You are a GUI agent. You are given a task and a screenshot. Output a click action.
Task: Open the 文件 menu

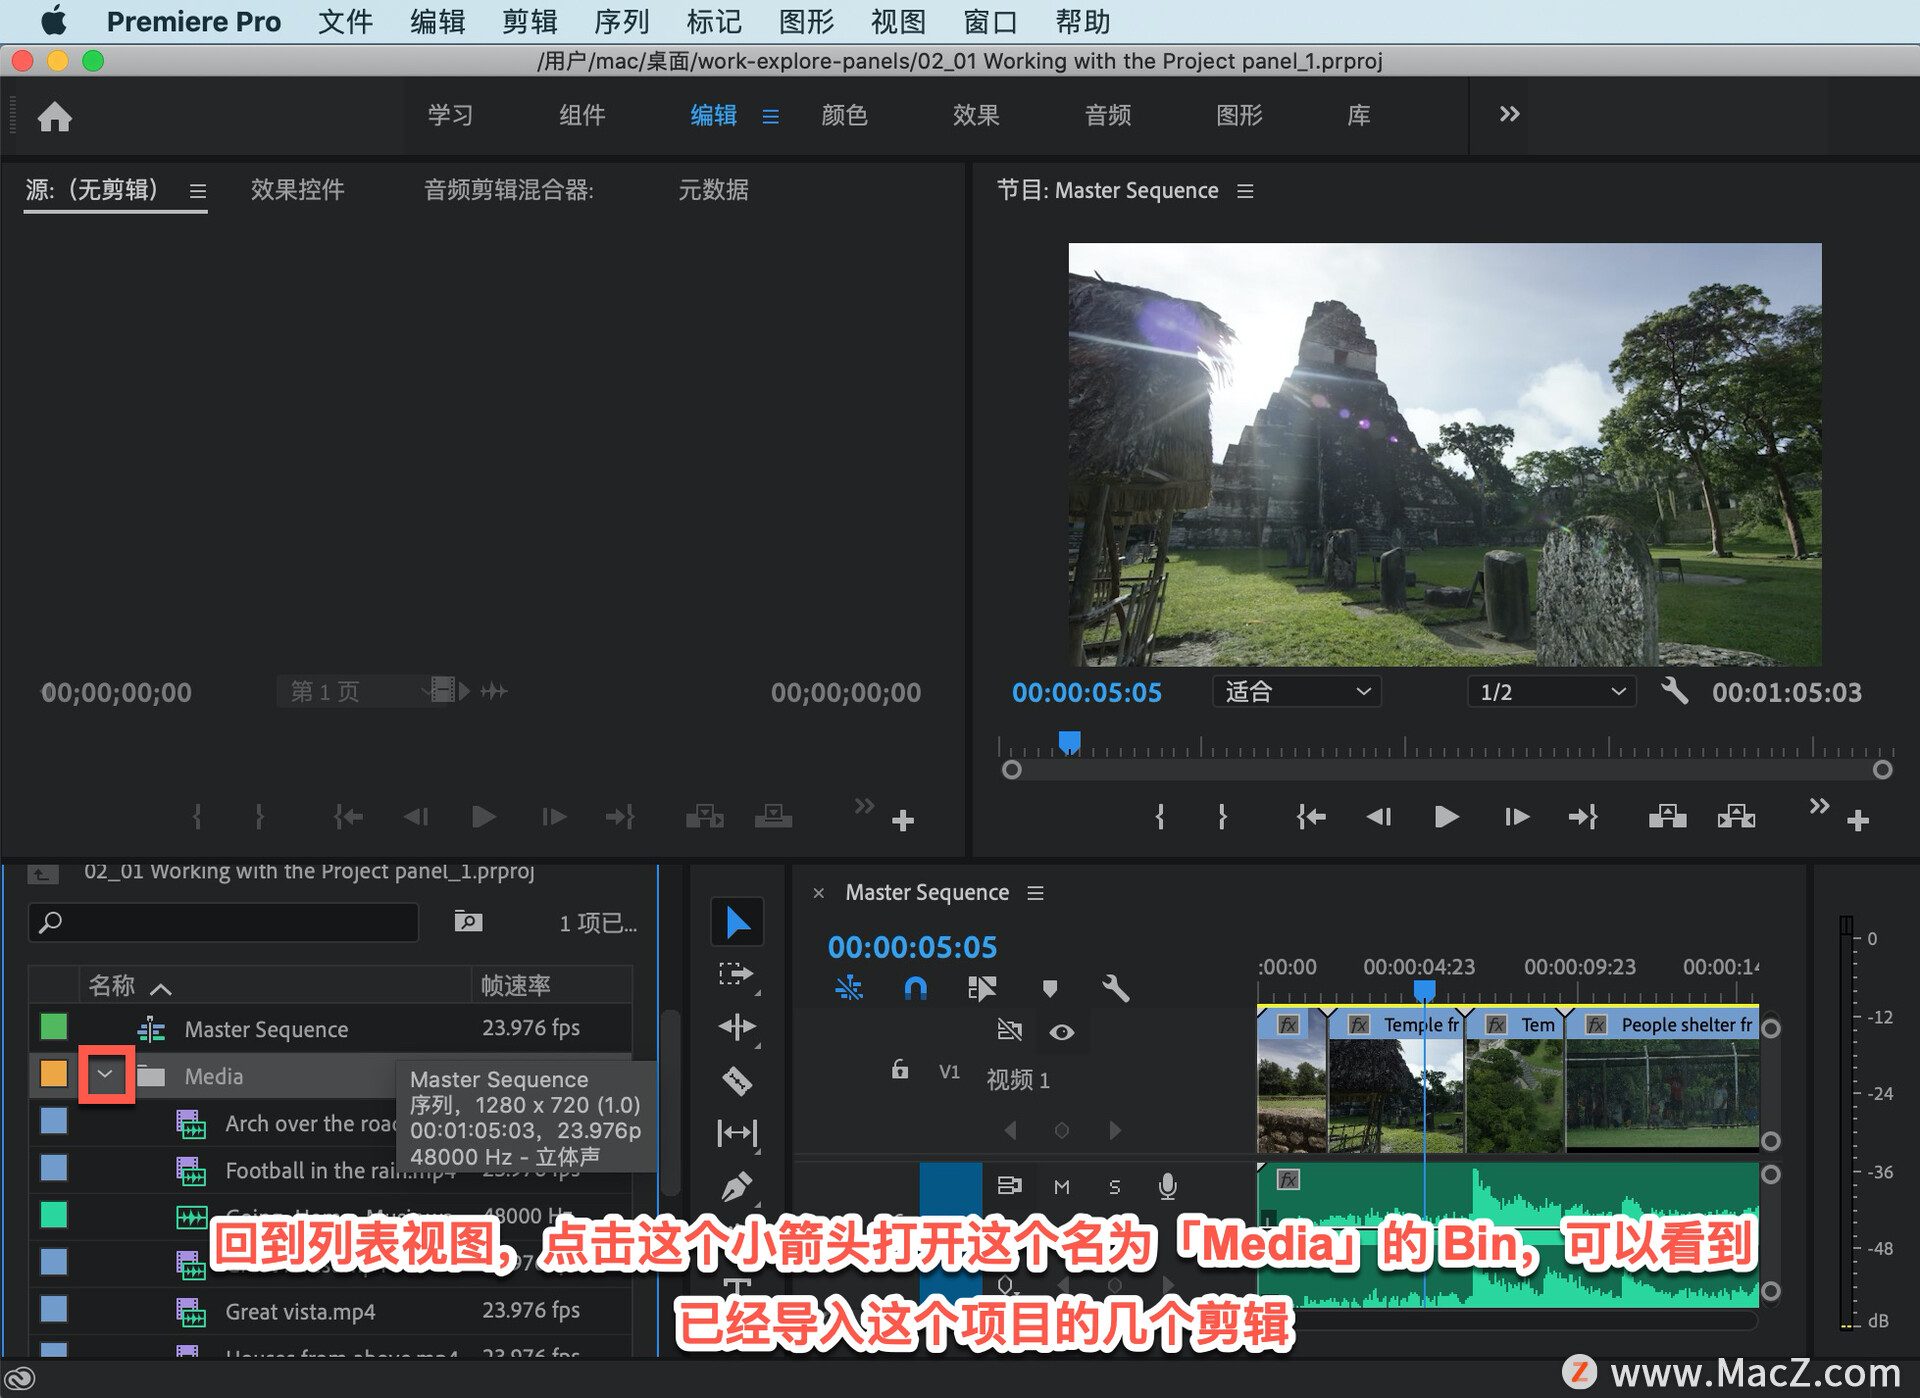(x=345, y=21)
